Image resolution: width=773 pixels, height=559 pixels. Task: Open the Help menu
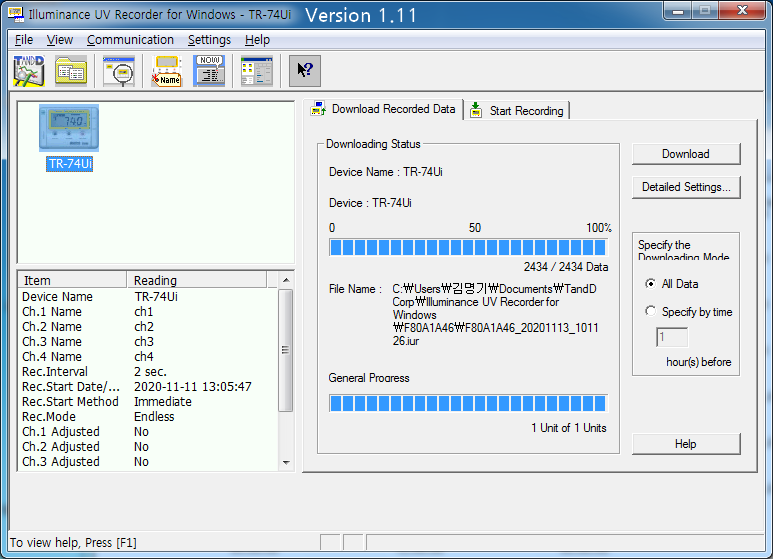(x=257, y=40)
